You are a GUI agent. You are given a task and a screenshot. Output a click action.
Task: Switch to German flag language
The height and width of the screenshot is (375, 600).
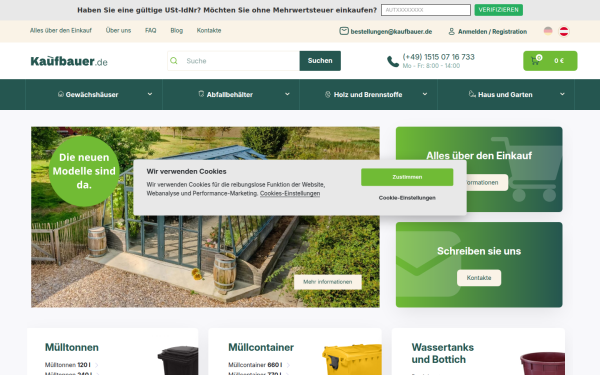[x=548, y=31]
